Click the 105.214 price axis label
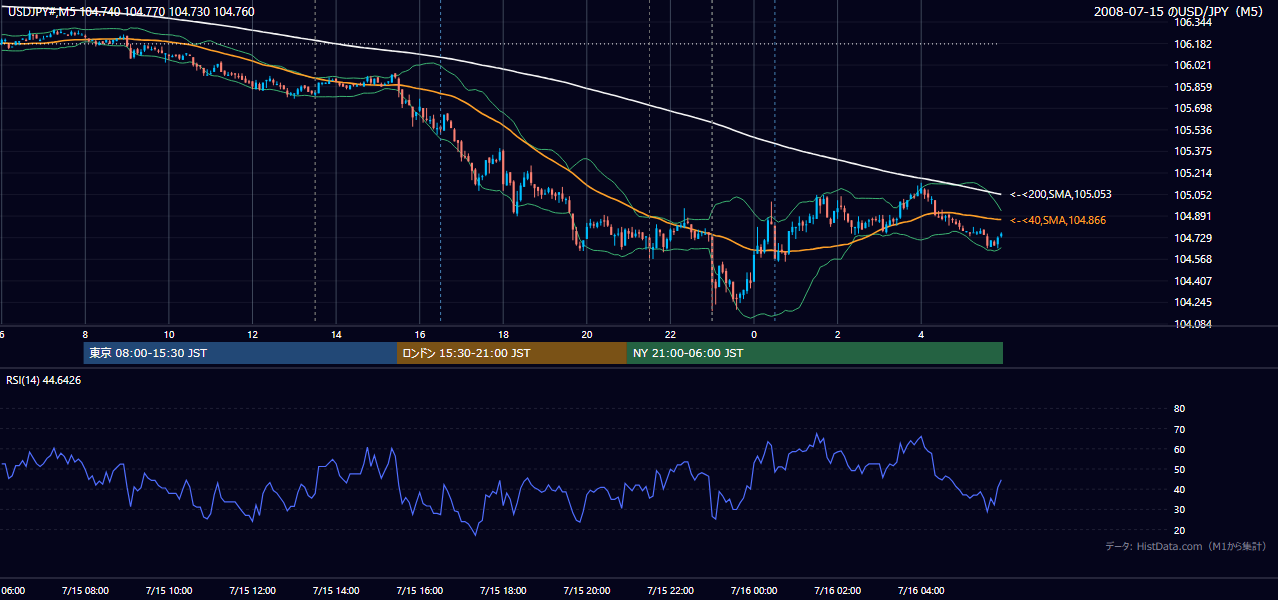This screenshot has width=1278, height=600. point(1192,173)
